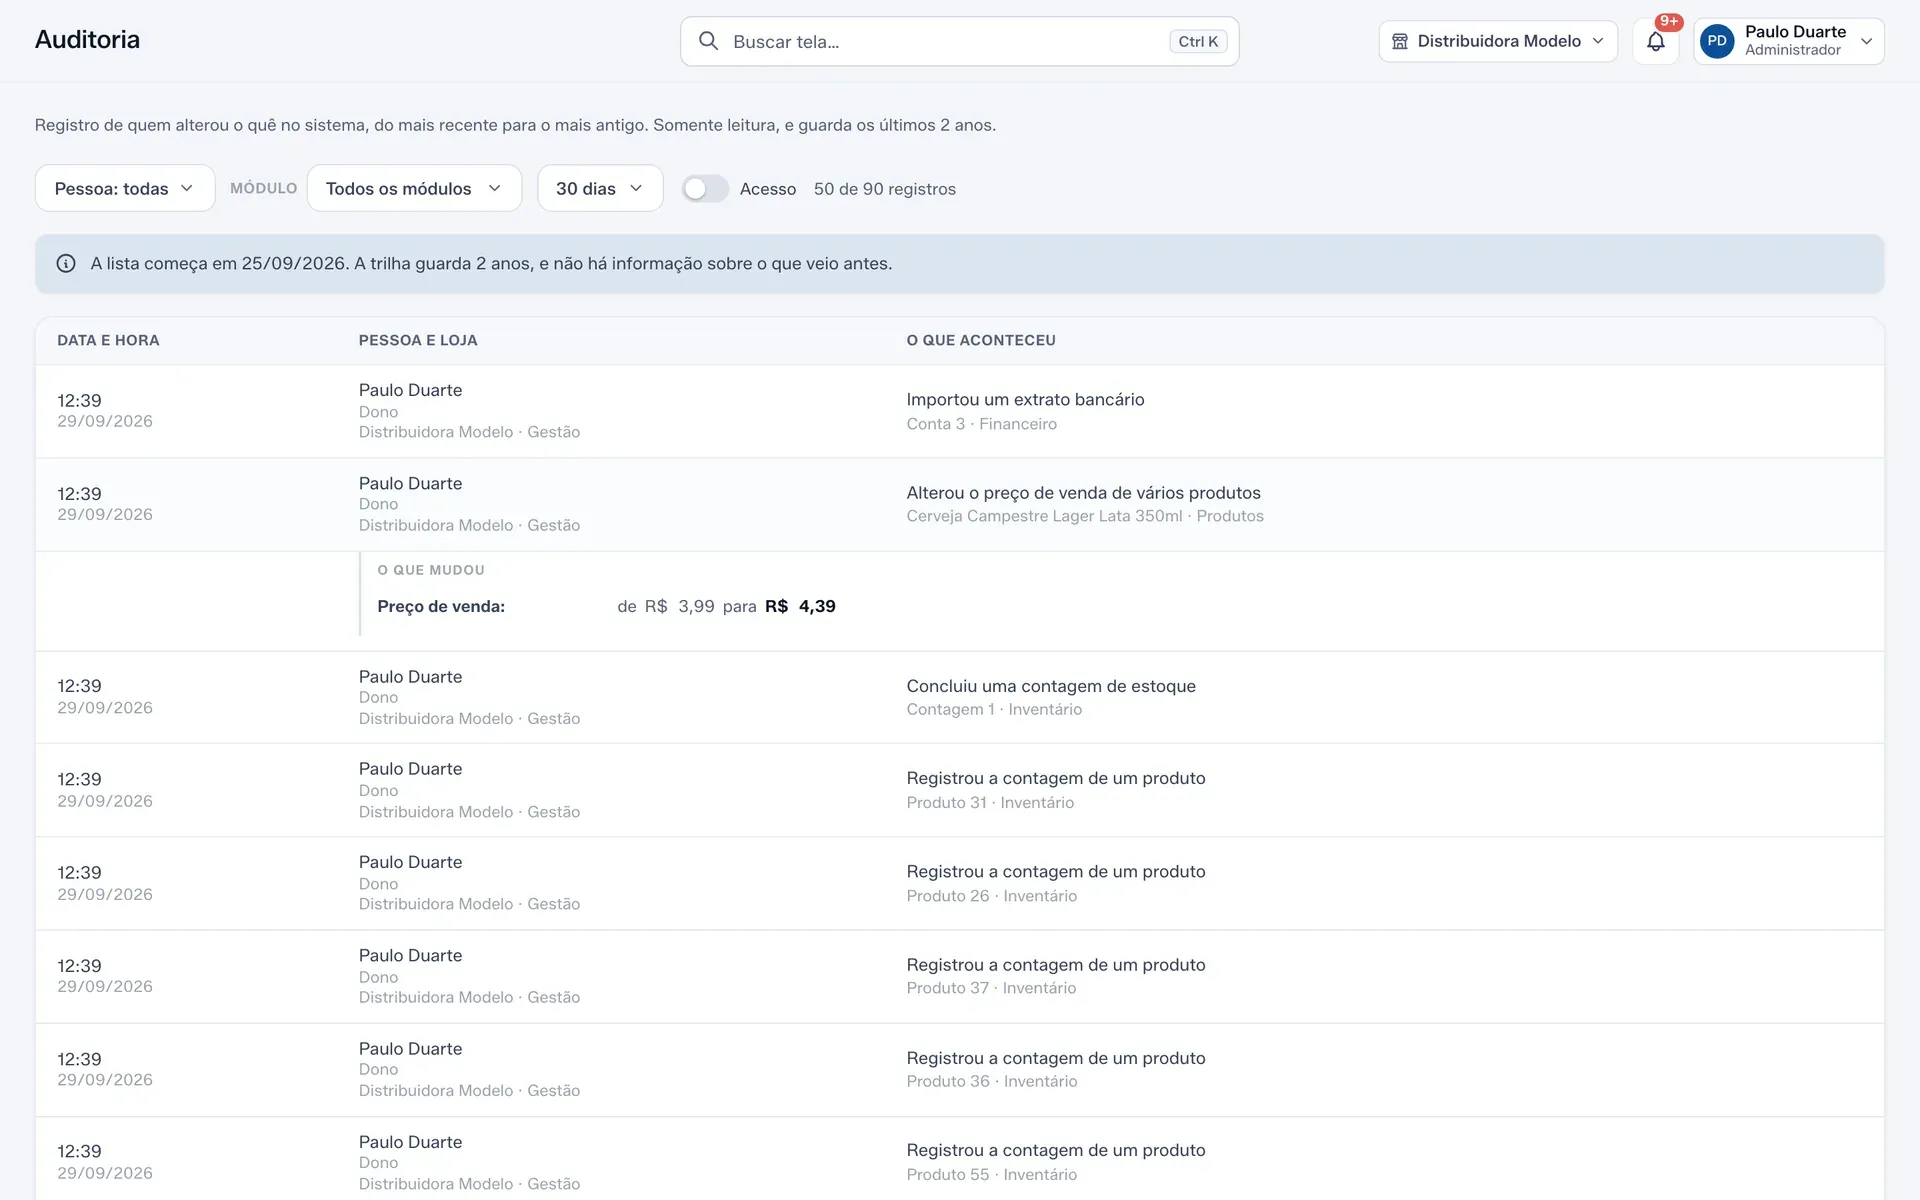Click the Ctrl K shortcut badge
This screenshot has height=1200, width=1920.
(1198, 41)
